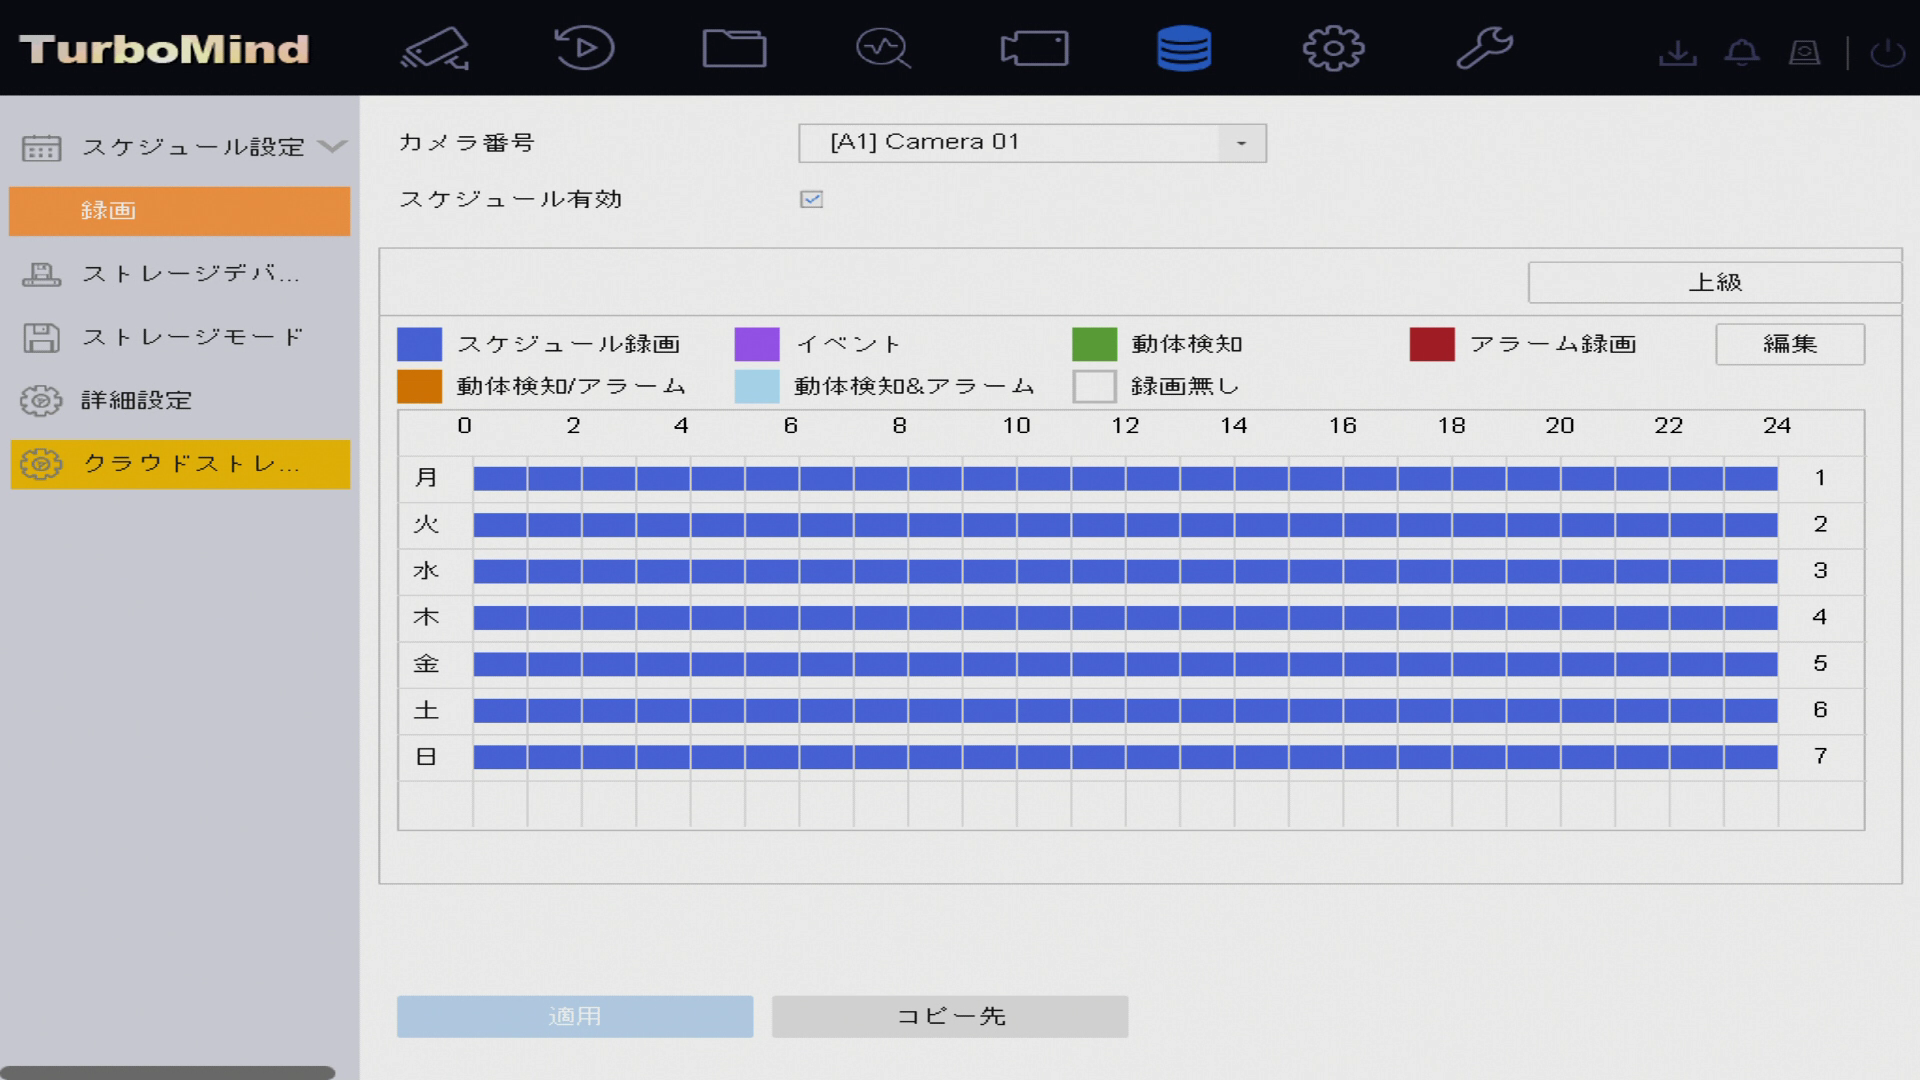Select the red アラーム録画 color swatch
1920x1080 pixels.
coord(1431,344)
